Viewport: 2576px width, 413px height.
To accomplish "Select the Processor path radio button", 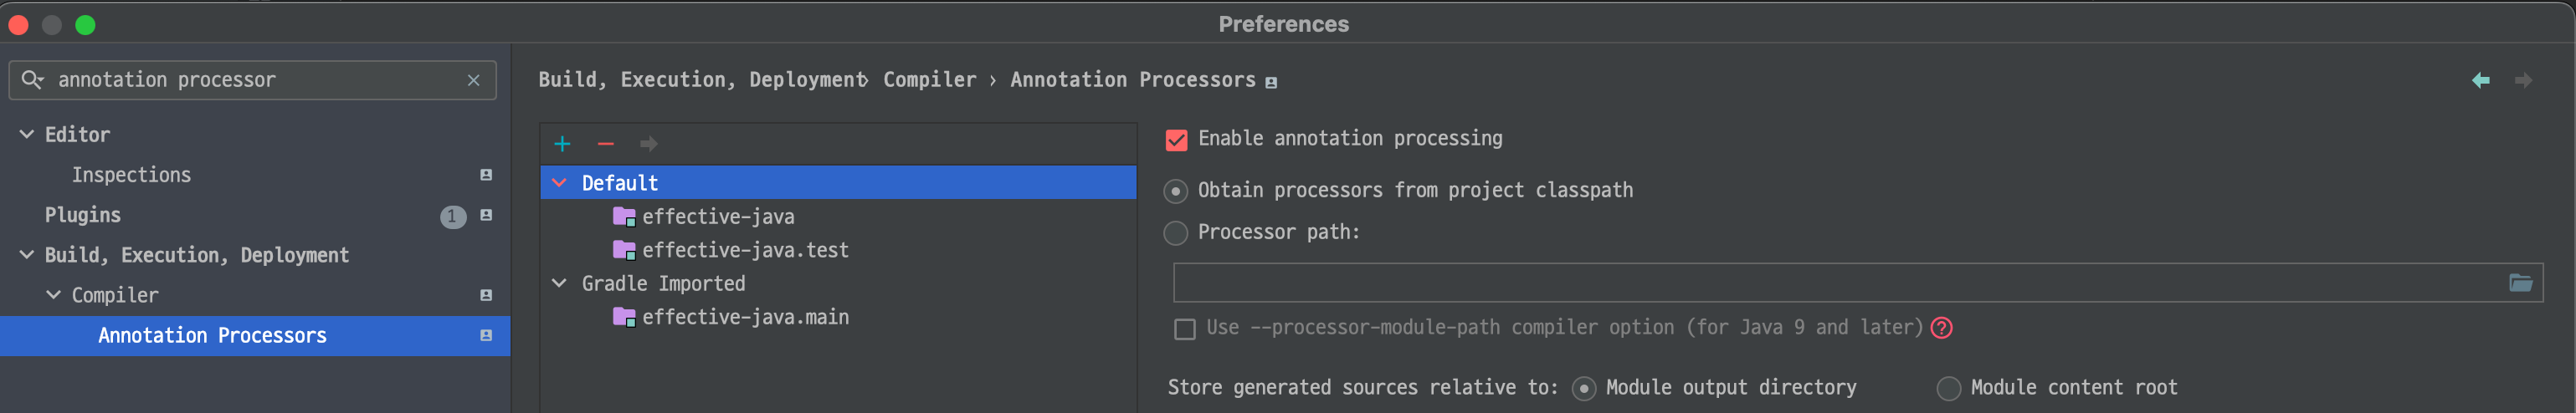I will [x=1175, y=233].
